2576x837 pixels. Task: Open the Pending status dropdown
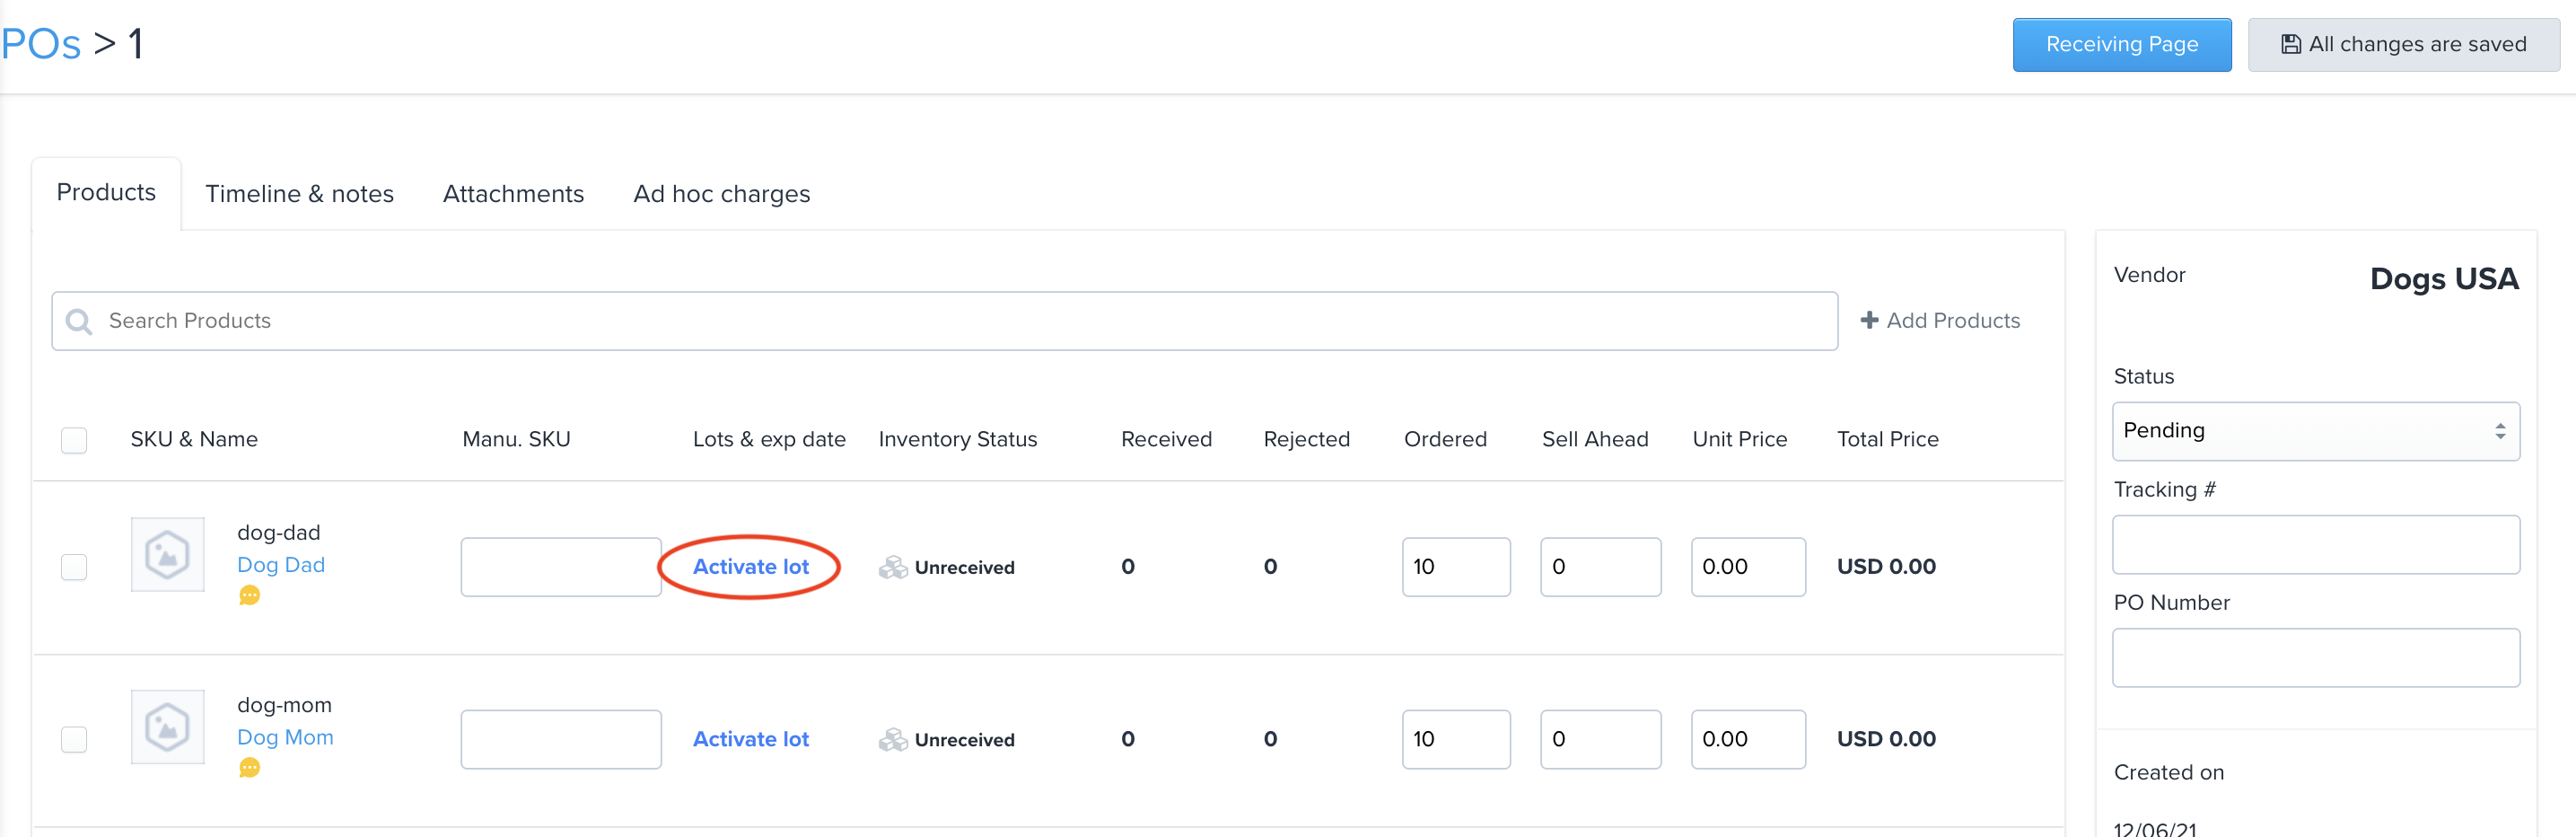point(2316,431)
